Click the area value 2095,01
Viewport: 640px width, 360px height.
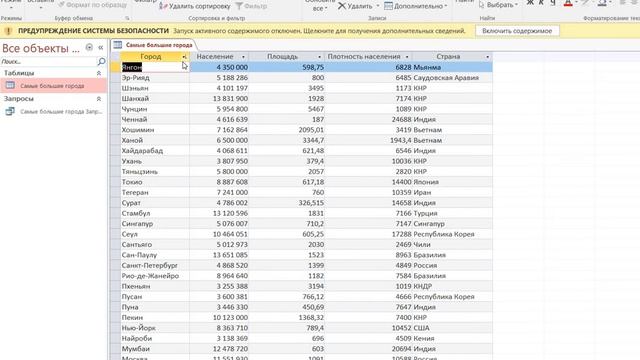[x=287, y=130]
